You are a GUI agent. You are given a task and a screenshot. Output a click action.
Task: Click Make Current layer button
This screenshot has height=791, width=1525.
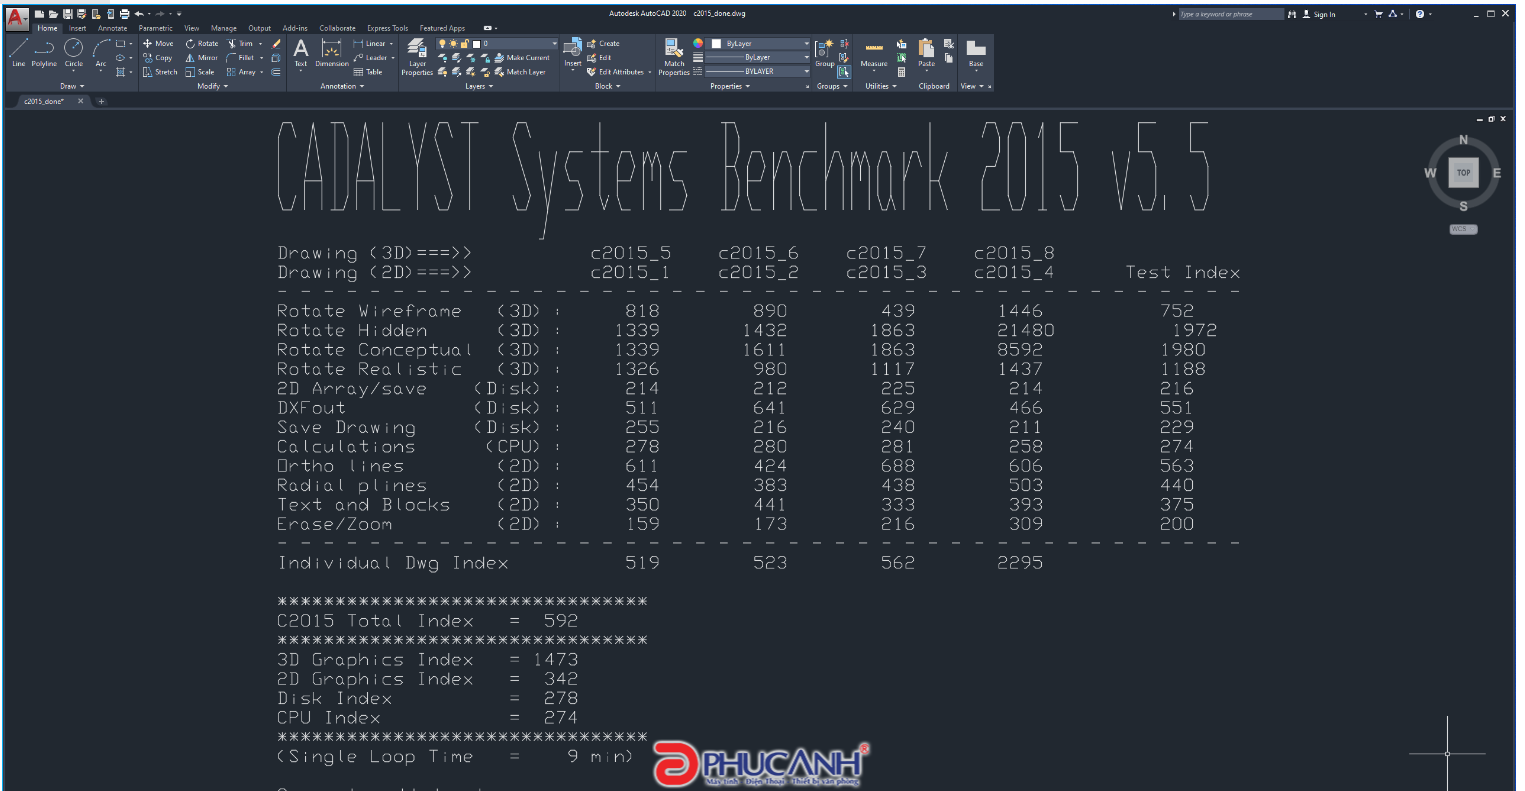[x=522, y=58]
